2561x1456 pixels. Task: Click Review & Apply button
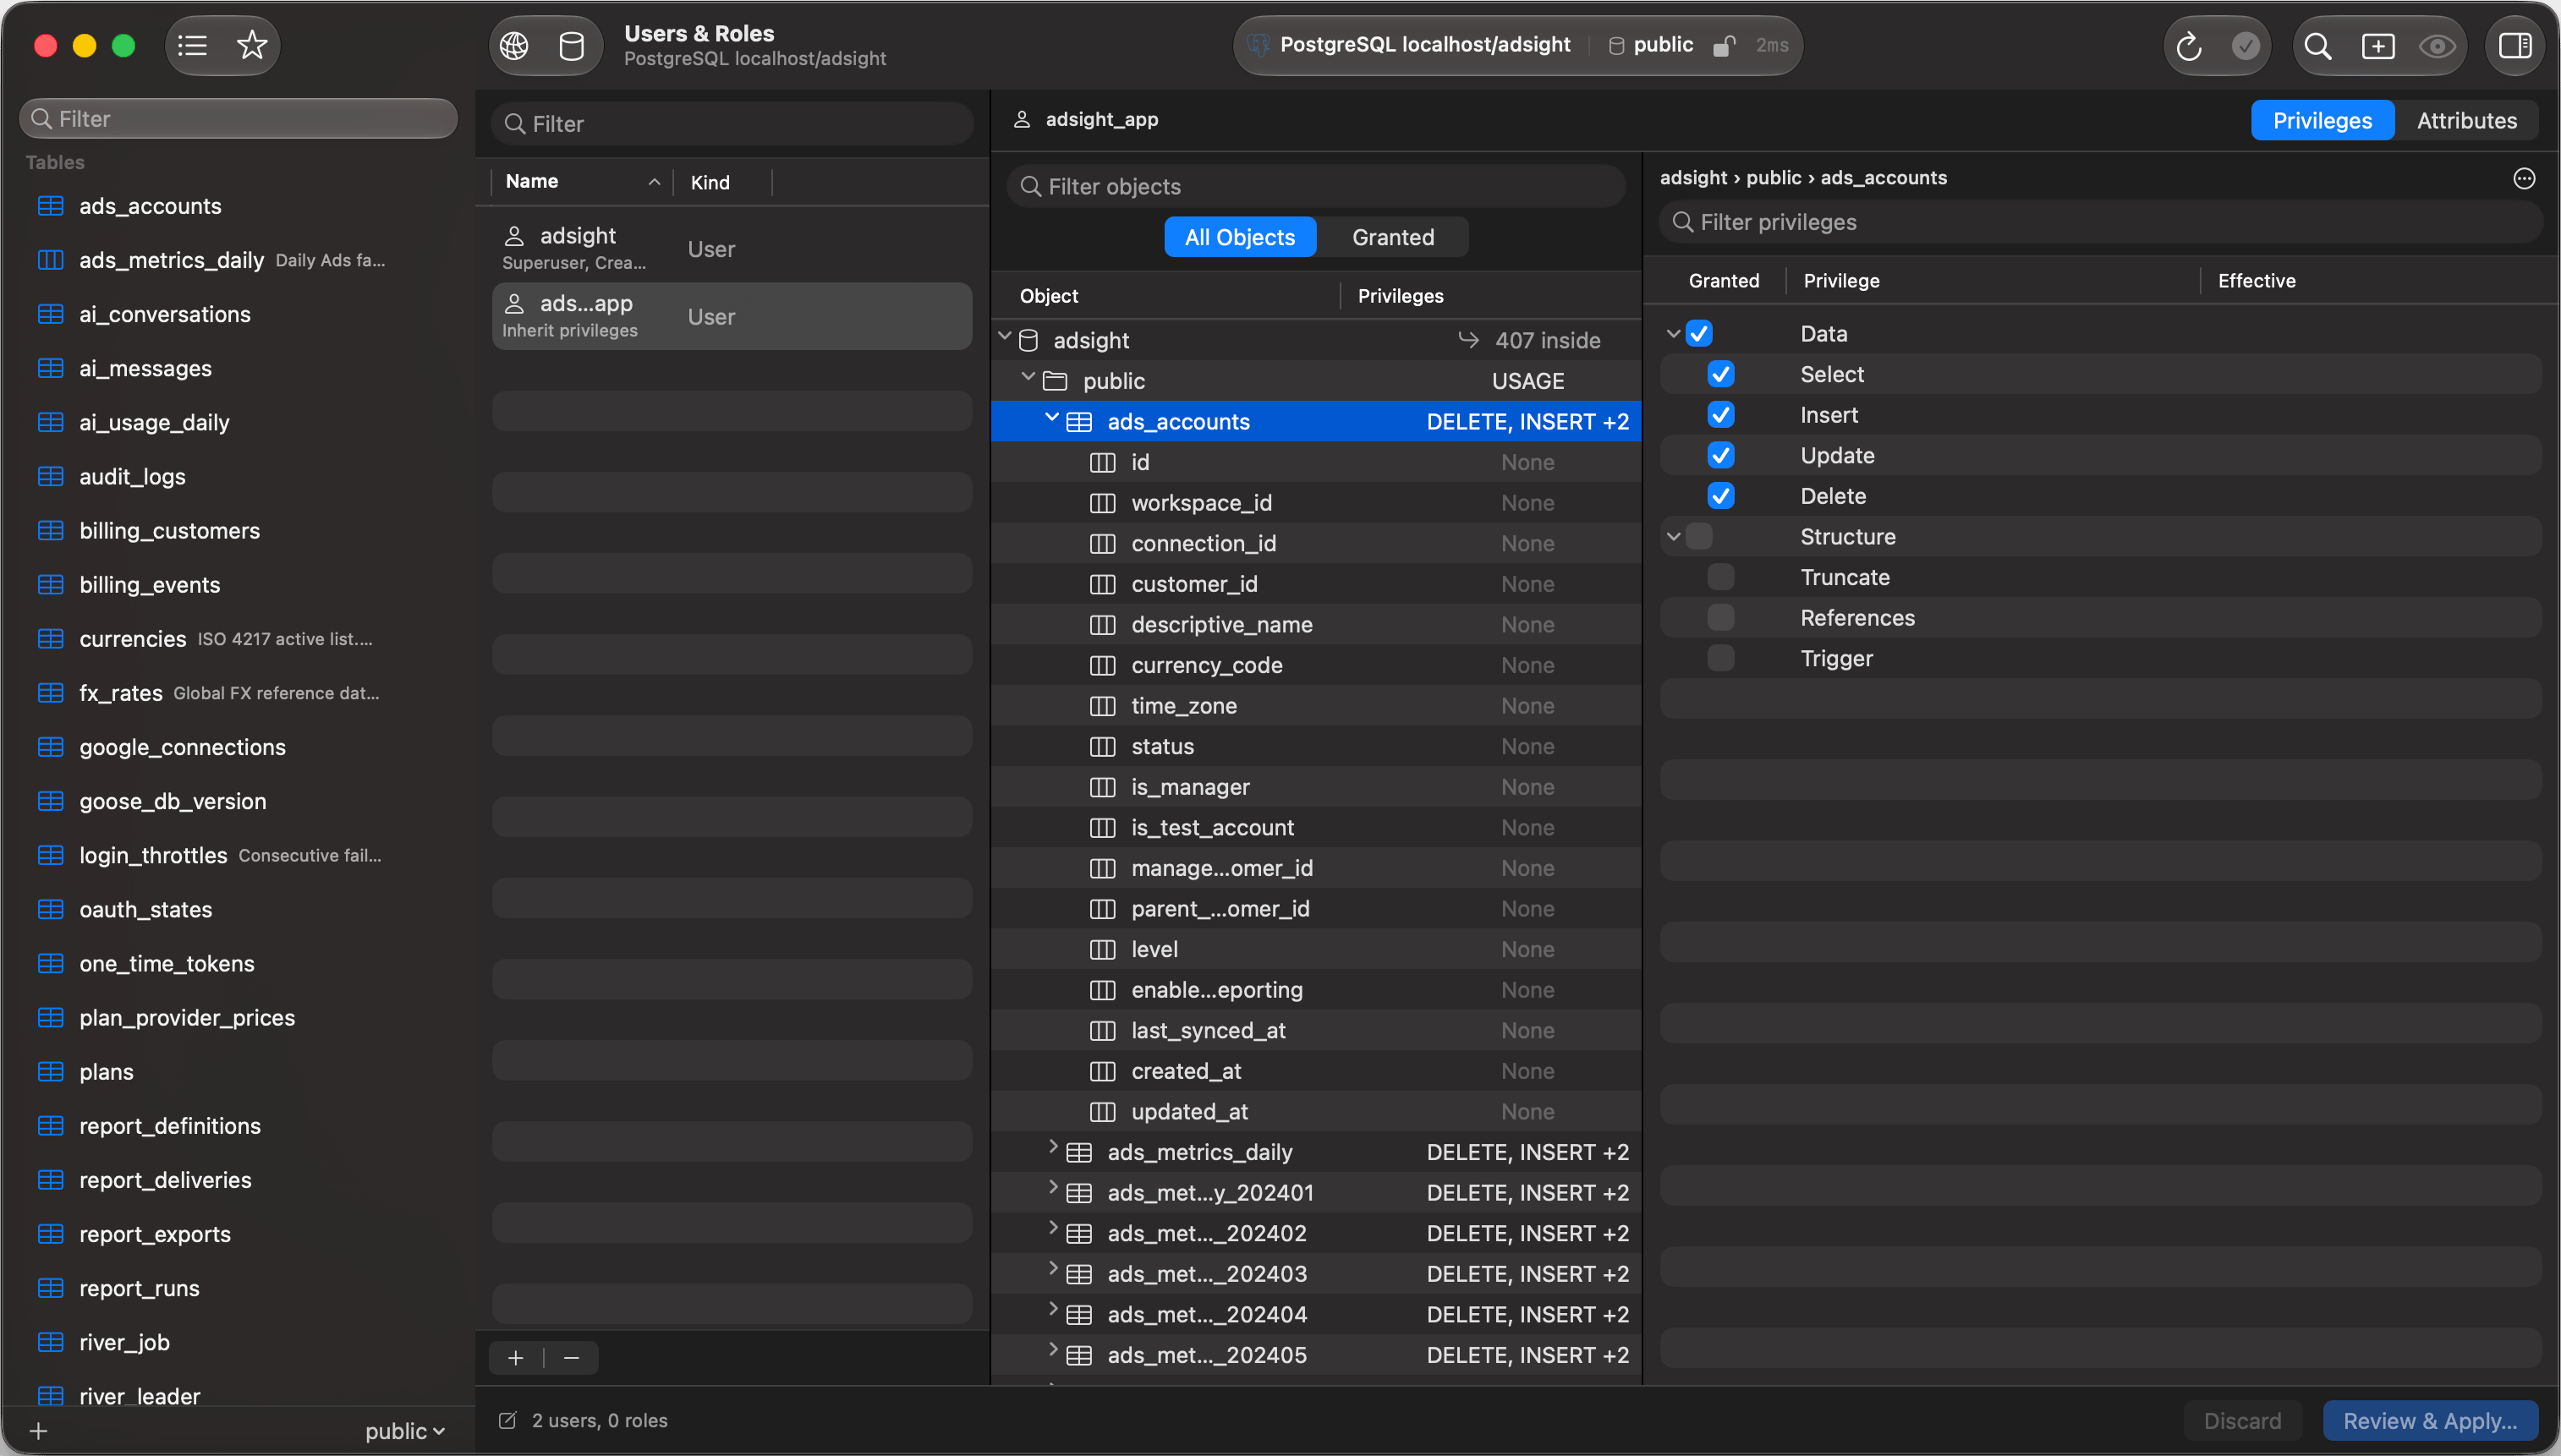[x=2430, y=1421]
